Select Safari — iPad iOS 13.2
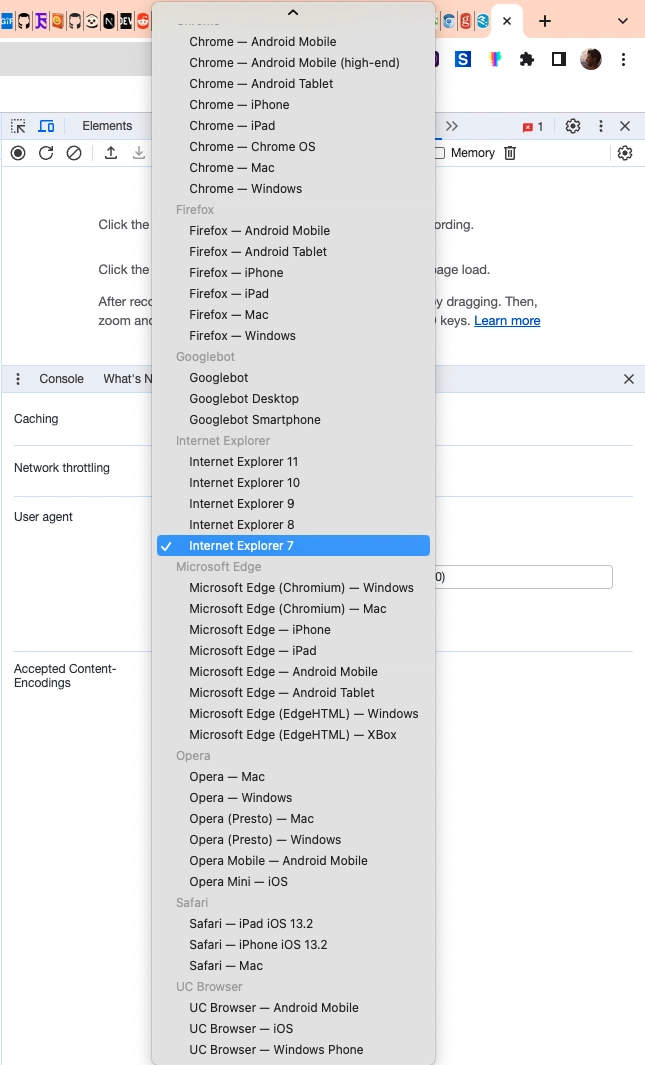Image resolution: width=645 pixels, height=1065 pixels. 293,924
